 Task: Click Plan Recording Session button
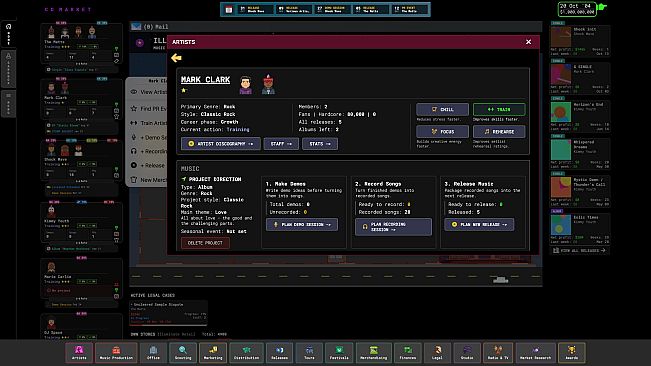pyautogui.click(x=393, y=227)
